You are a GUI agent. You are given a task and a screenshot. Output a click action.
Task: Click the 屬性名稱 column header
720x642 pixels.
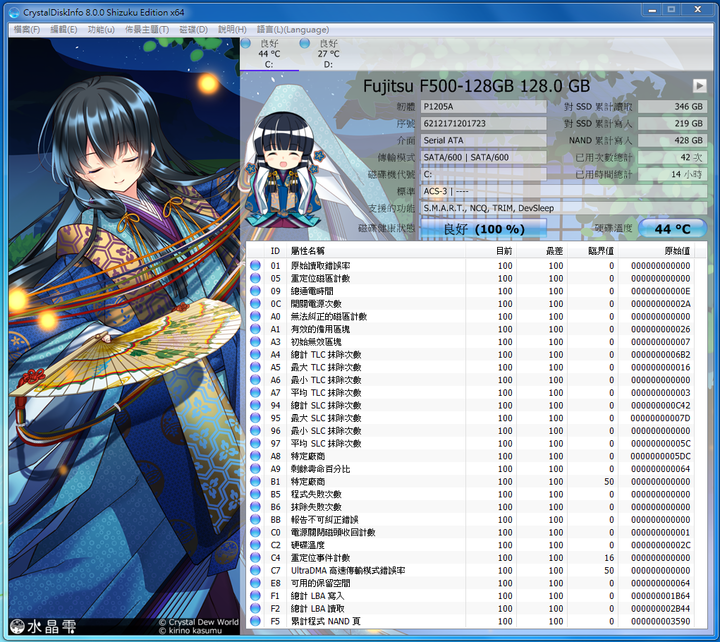[x=376, y=251]
